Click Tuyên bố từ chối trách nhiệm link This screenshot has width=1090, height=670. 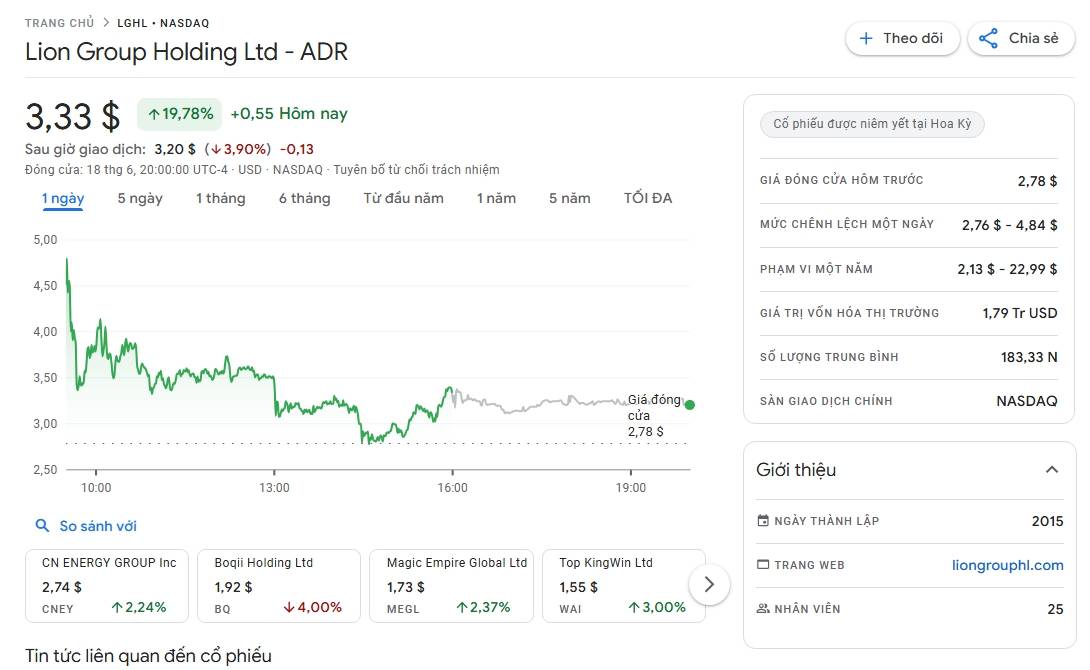click(x=416, y=170)
